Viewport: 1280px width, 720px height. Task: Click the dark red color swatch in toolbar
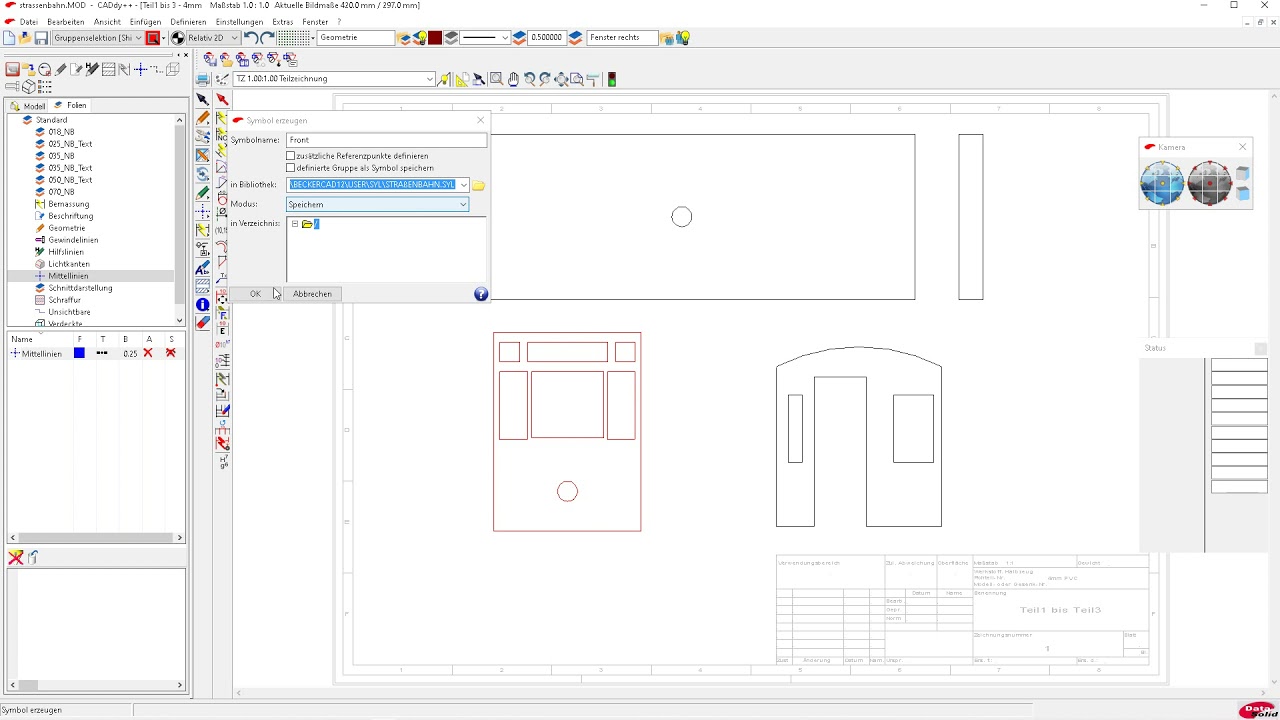(x=435, y=38)
